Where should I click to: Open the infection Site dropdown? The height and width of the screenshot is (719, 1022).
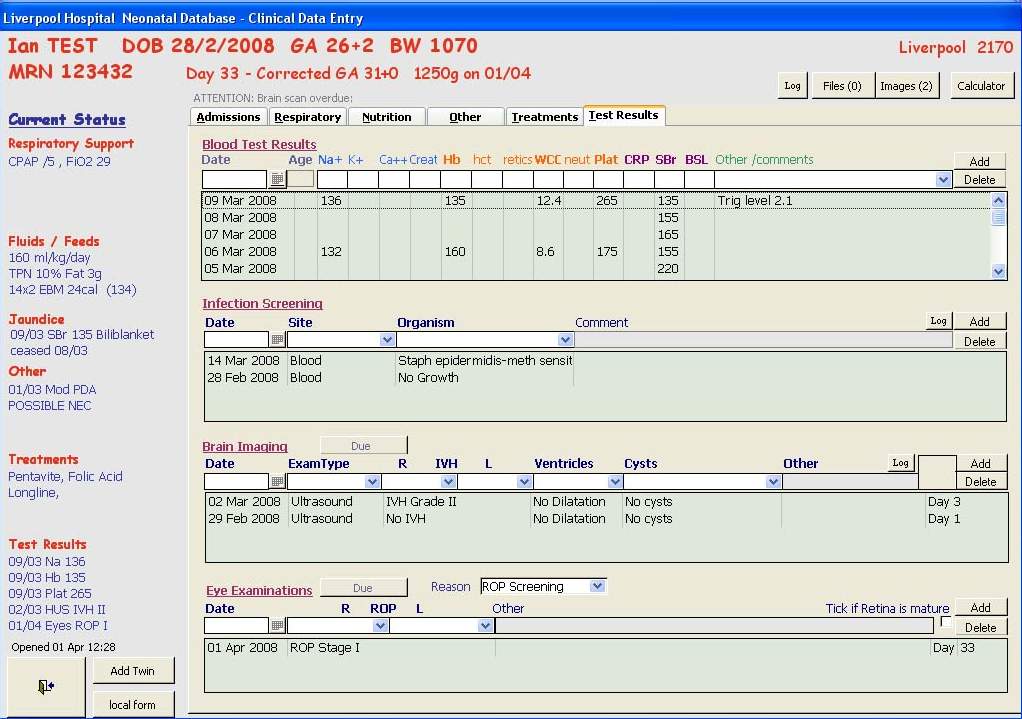387,341
